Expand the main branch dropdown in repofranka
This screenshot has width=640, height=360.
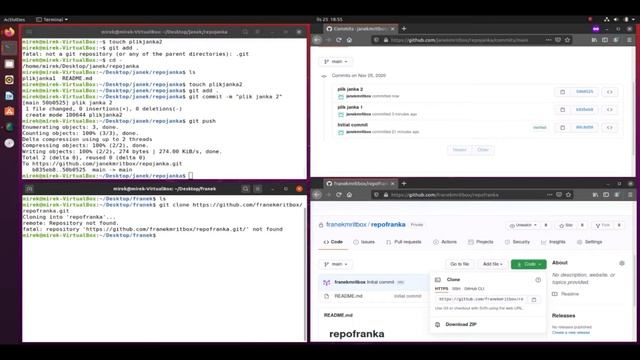tap(336, 264)
